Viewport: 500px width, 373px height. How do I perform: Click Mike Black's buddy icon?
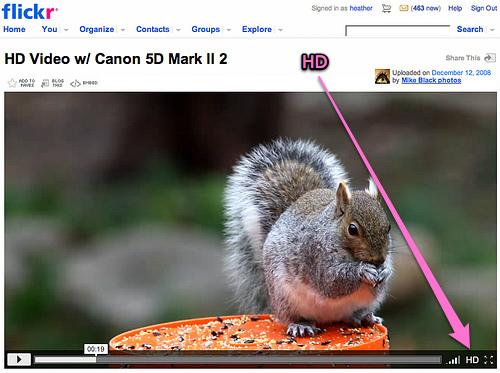coord(382,76)
